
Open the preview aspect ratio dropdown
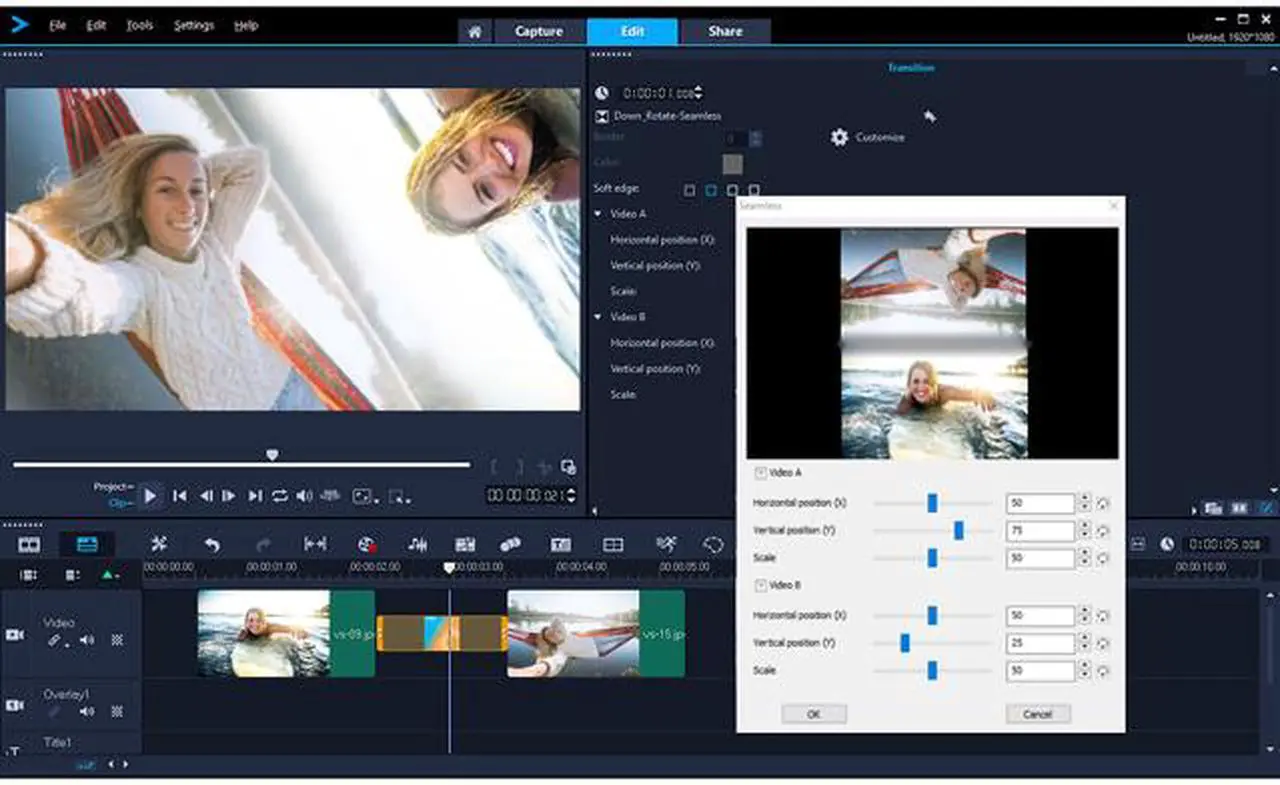coord(365,496)
